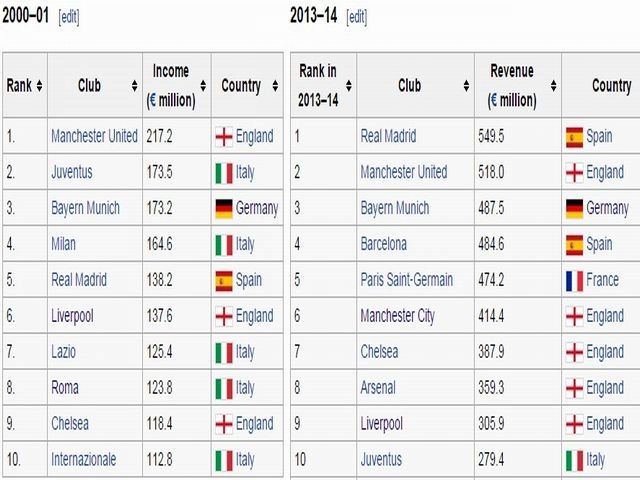
Task: Click Spain flag next to Barcelona
Action: pyautogui.click(x=574, y=245)
